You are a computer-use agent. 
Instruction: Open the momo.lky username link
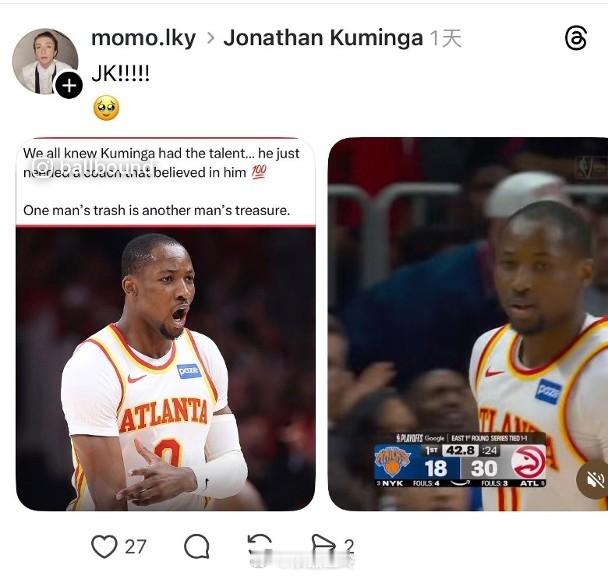[143, 38]
